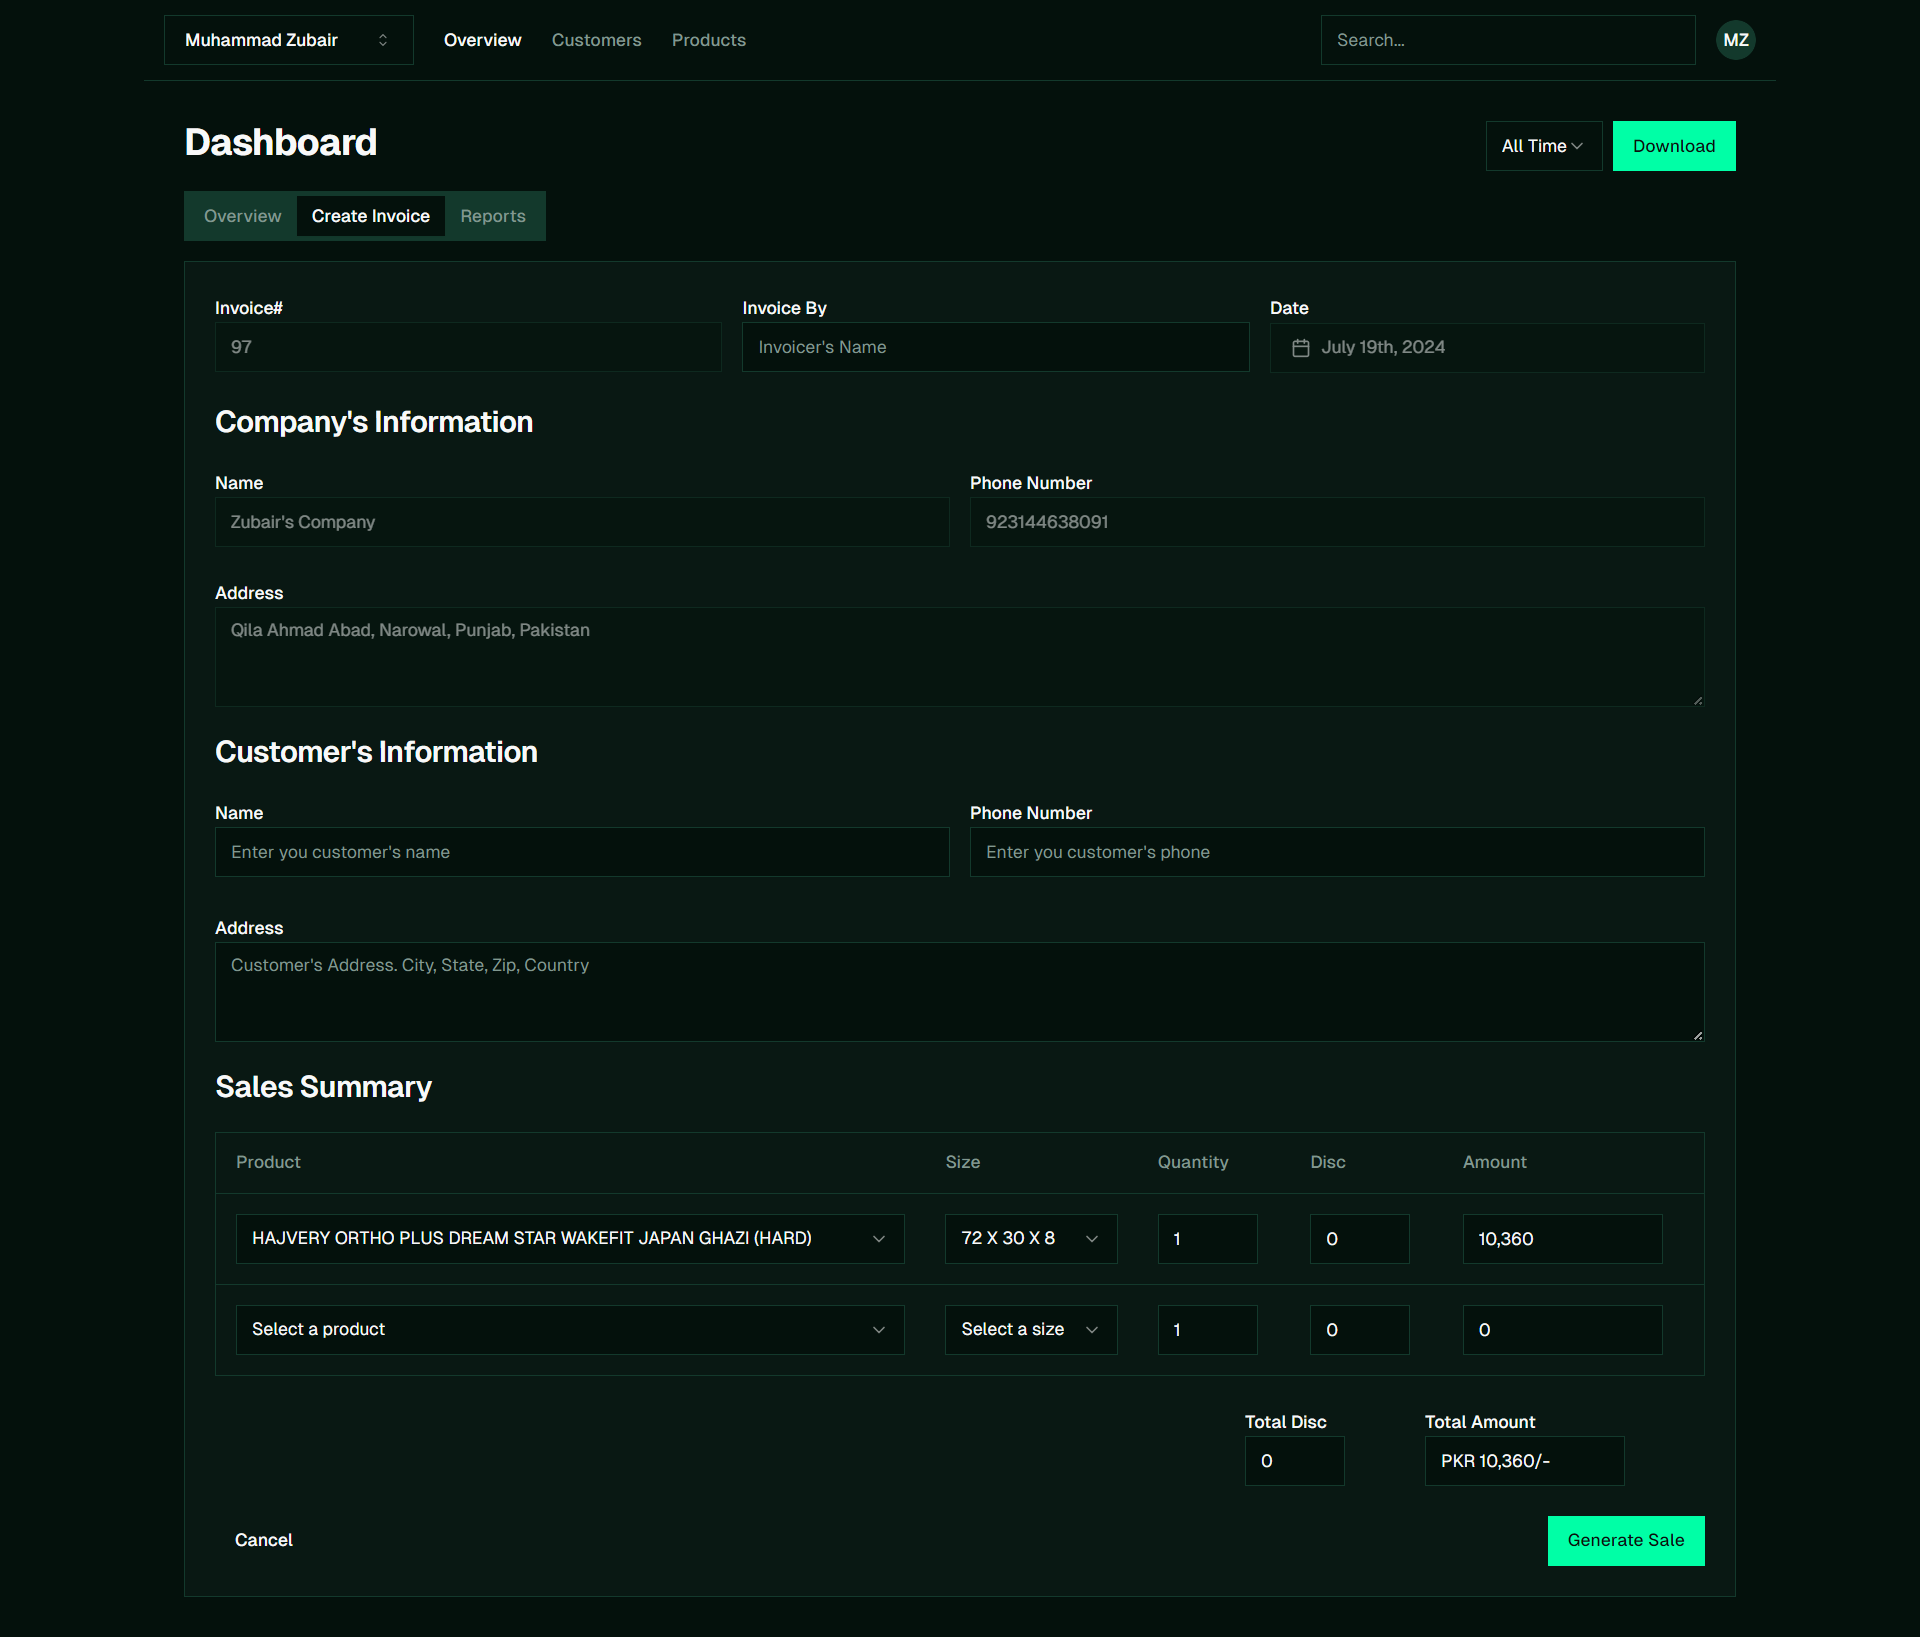
Task: Click resize grip on customer Address textarea
Action: click(x=1697, y=1035)
